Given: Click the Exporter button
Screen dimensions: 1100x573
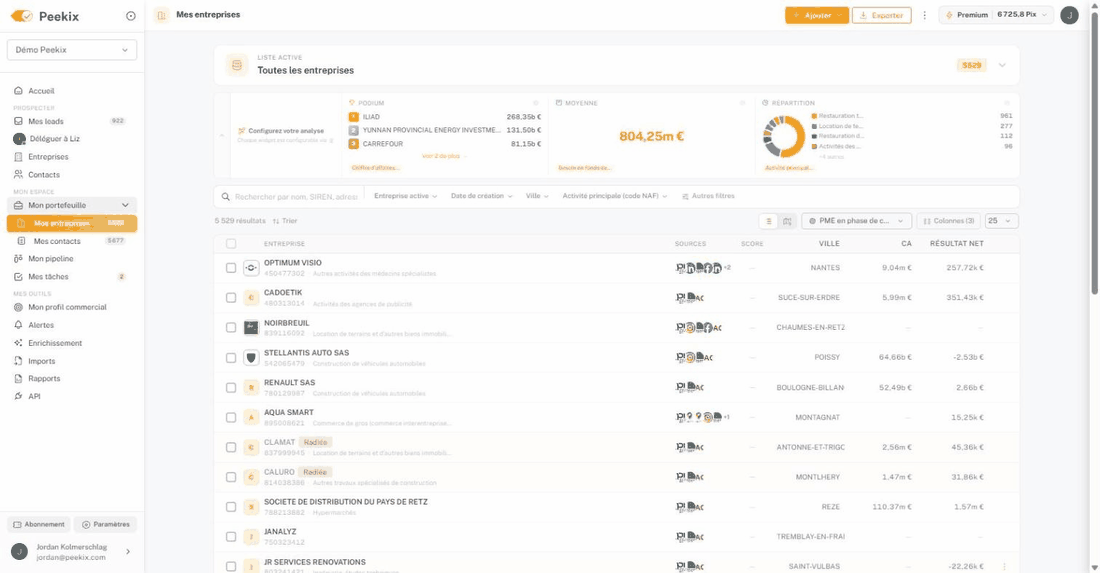Looking at the screenshot, I should click(x=881, y=15).
